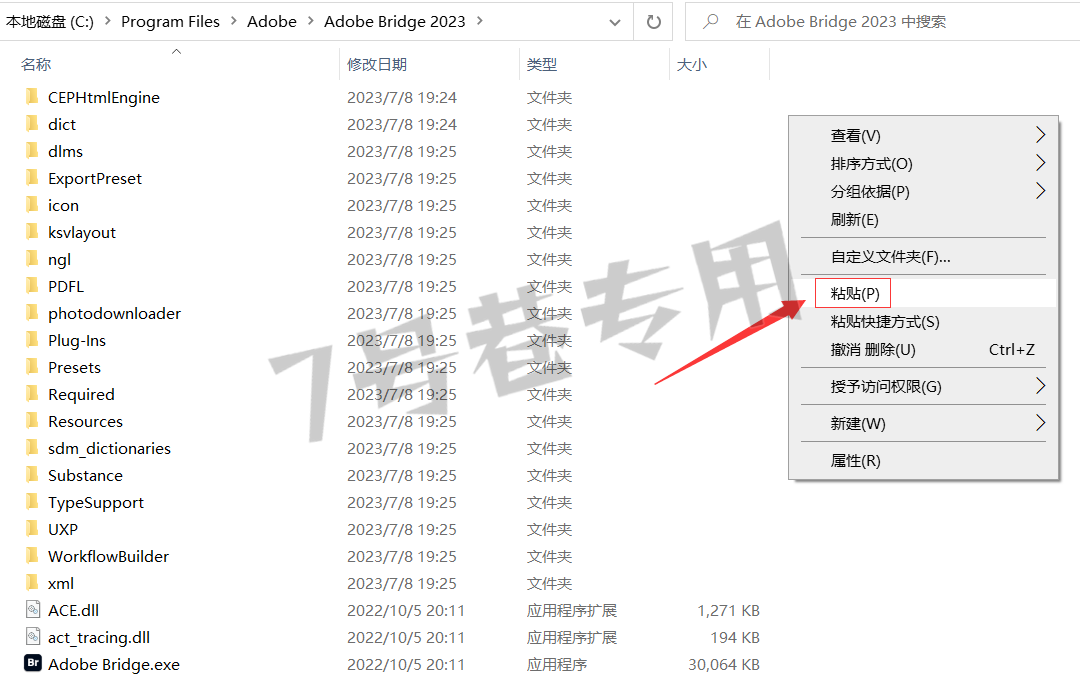Select the TypeSupport folder icon
Image resolution: width=1080 pixels, height=676 pixels.
coord(32,502)
